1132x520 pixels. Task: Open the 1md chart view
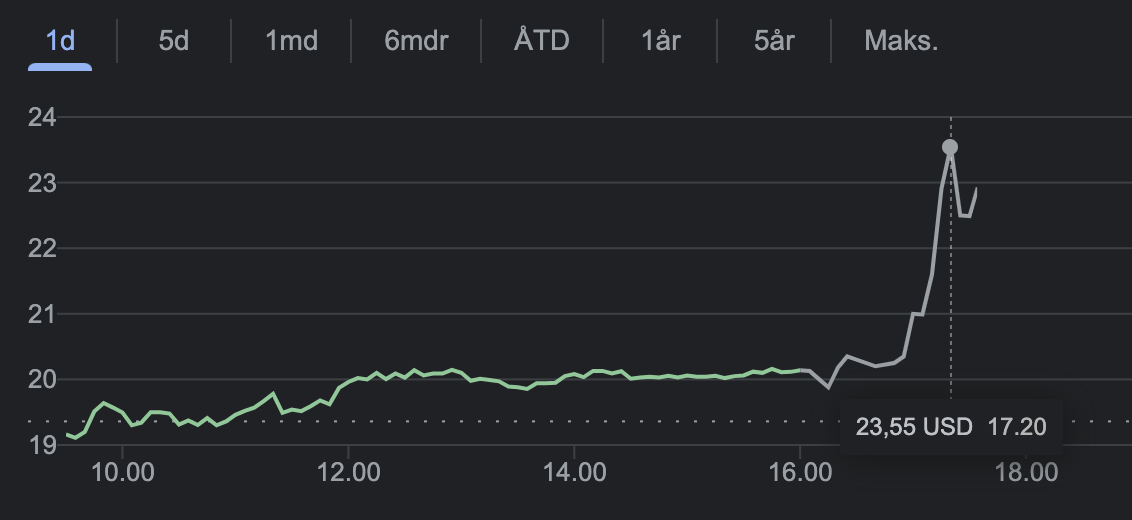click(x=291, y=41)
